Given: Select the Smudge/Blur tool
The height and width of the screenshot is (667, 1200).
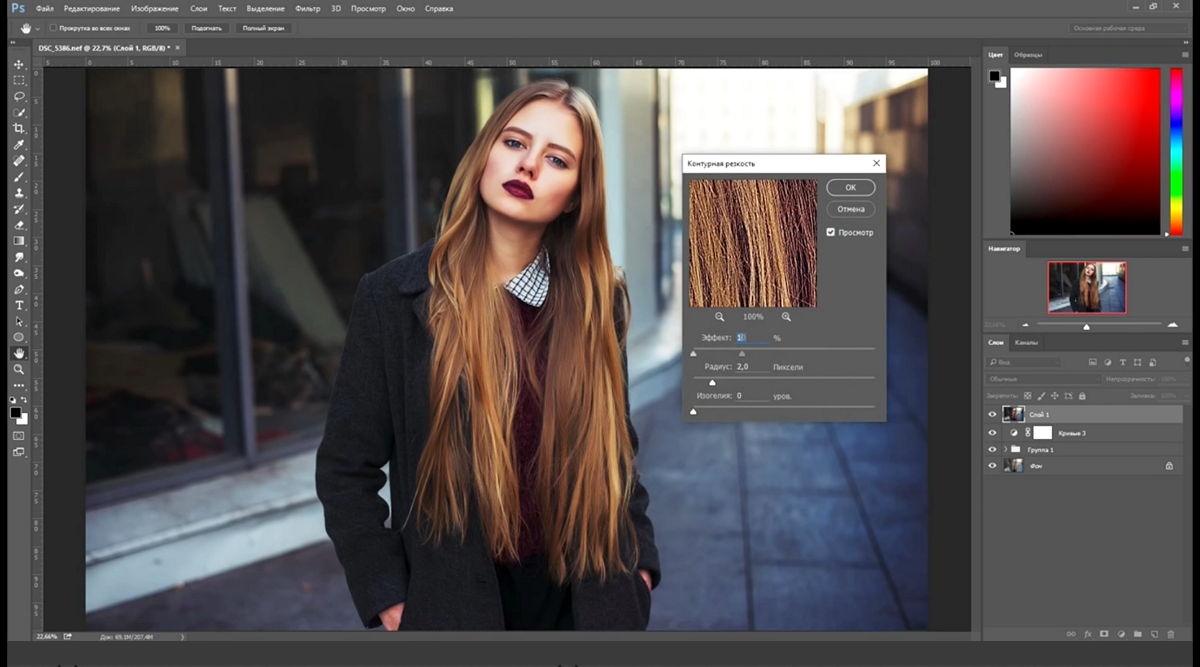Looking at the screenshot, I should coord(18,256).
